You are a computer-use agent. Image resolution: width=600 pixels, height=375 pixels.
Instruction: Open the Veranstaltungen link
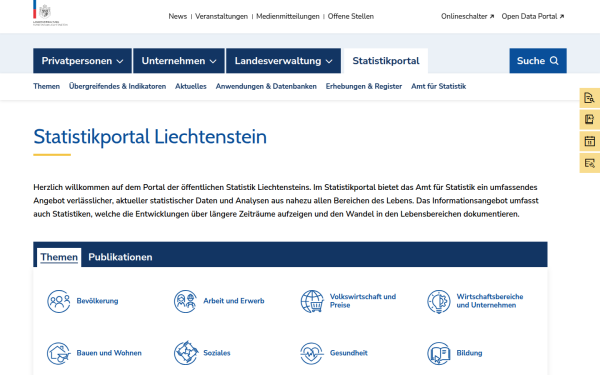pos(222,16)
